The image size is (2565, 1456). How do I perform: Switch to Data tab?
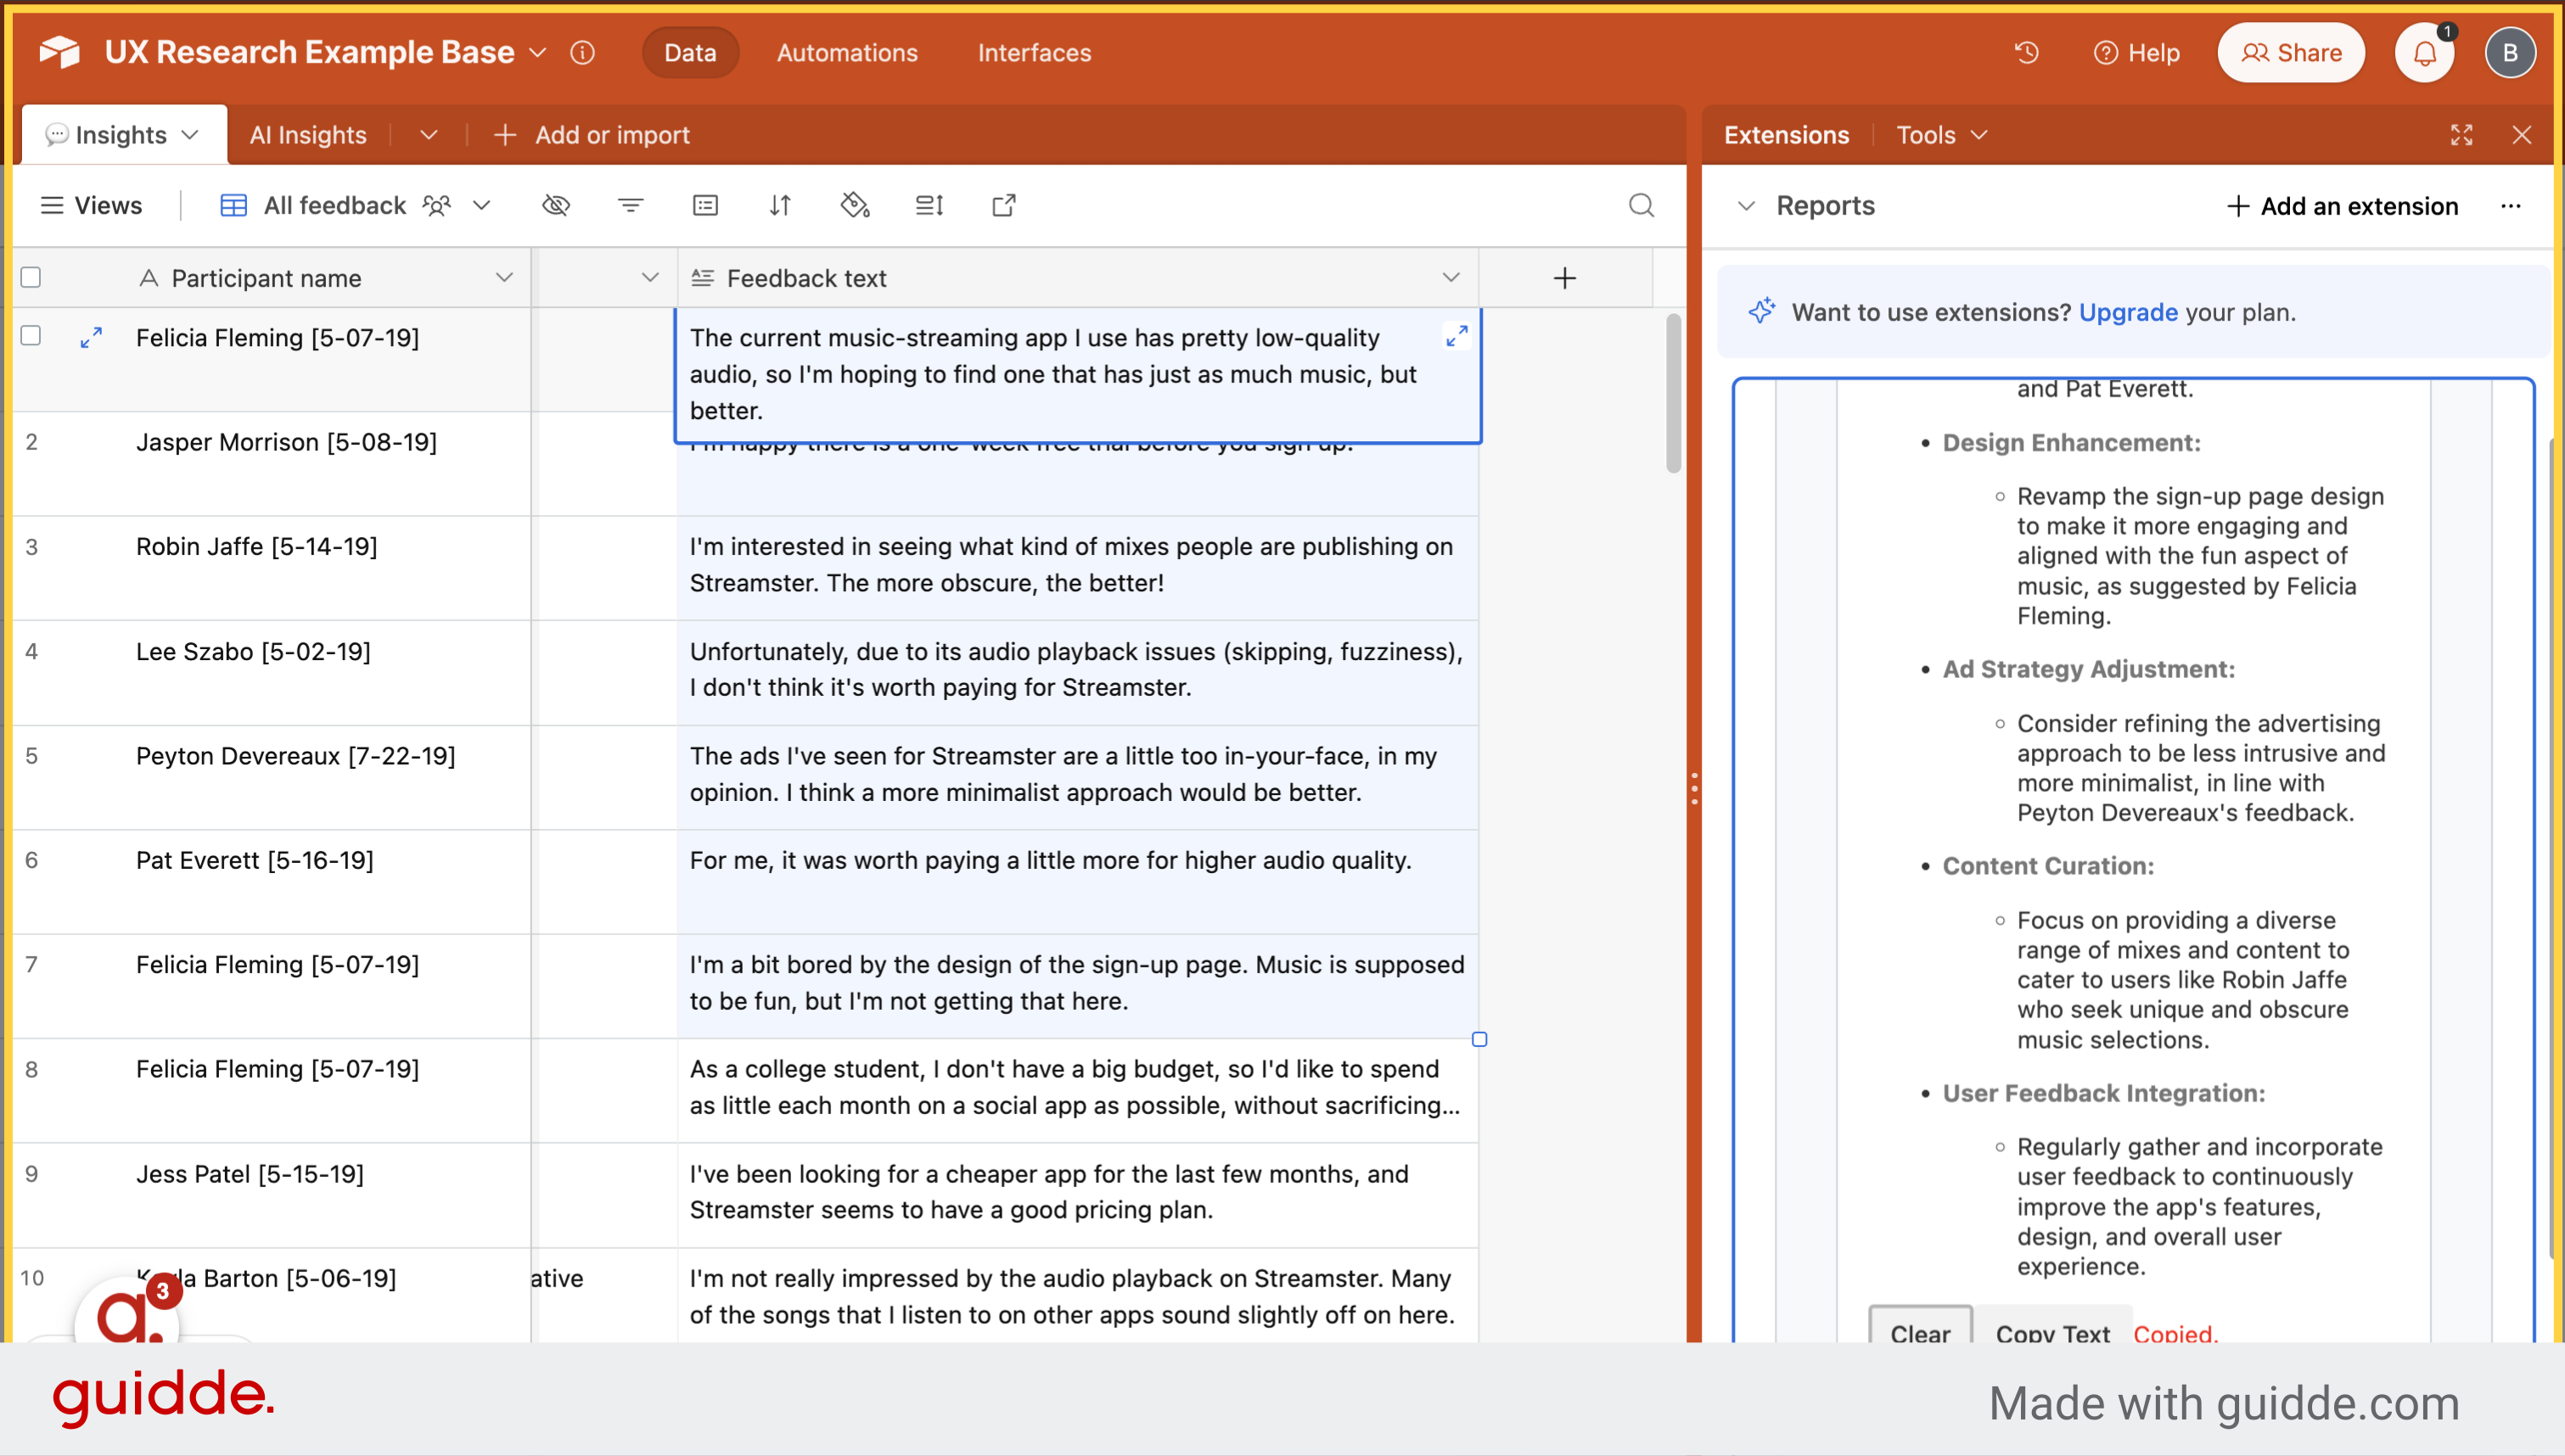(690, 52)
